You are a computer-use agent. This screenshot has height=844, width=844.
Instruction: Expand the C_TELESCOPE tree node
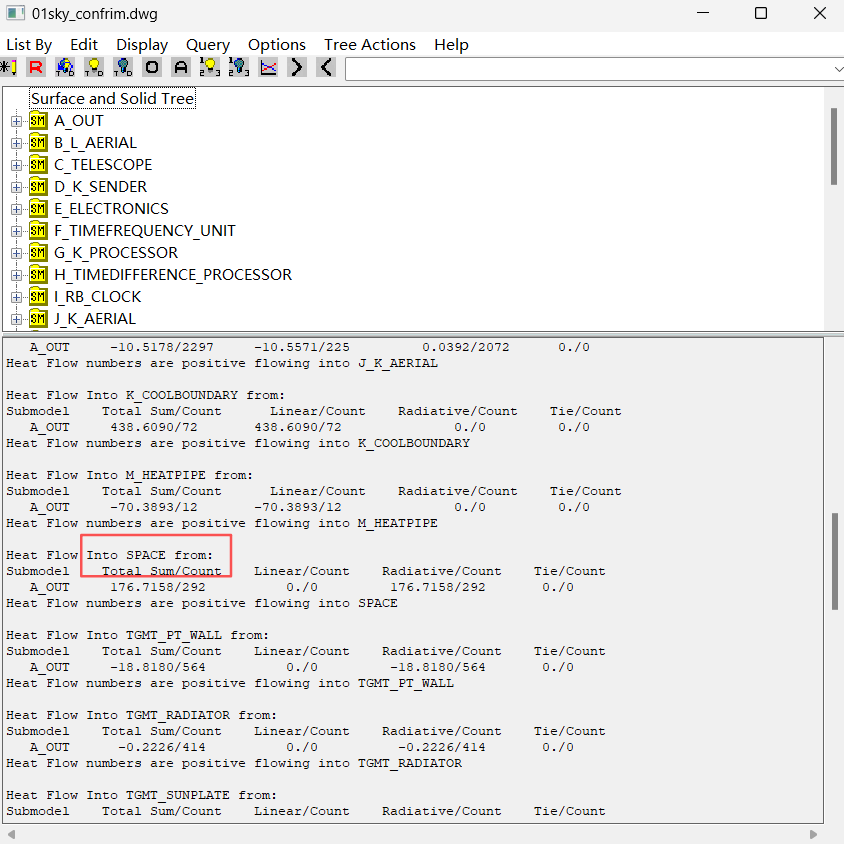tap(16, 165)
